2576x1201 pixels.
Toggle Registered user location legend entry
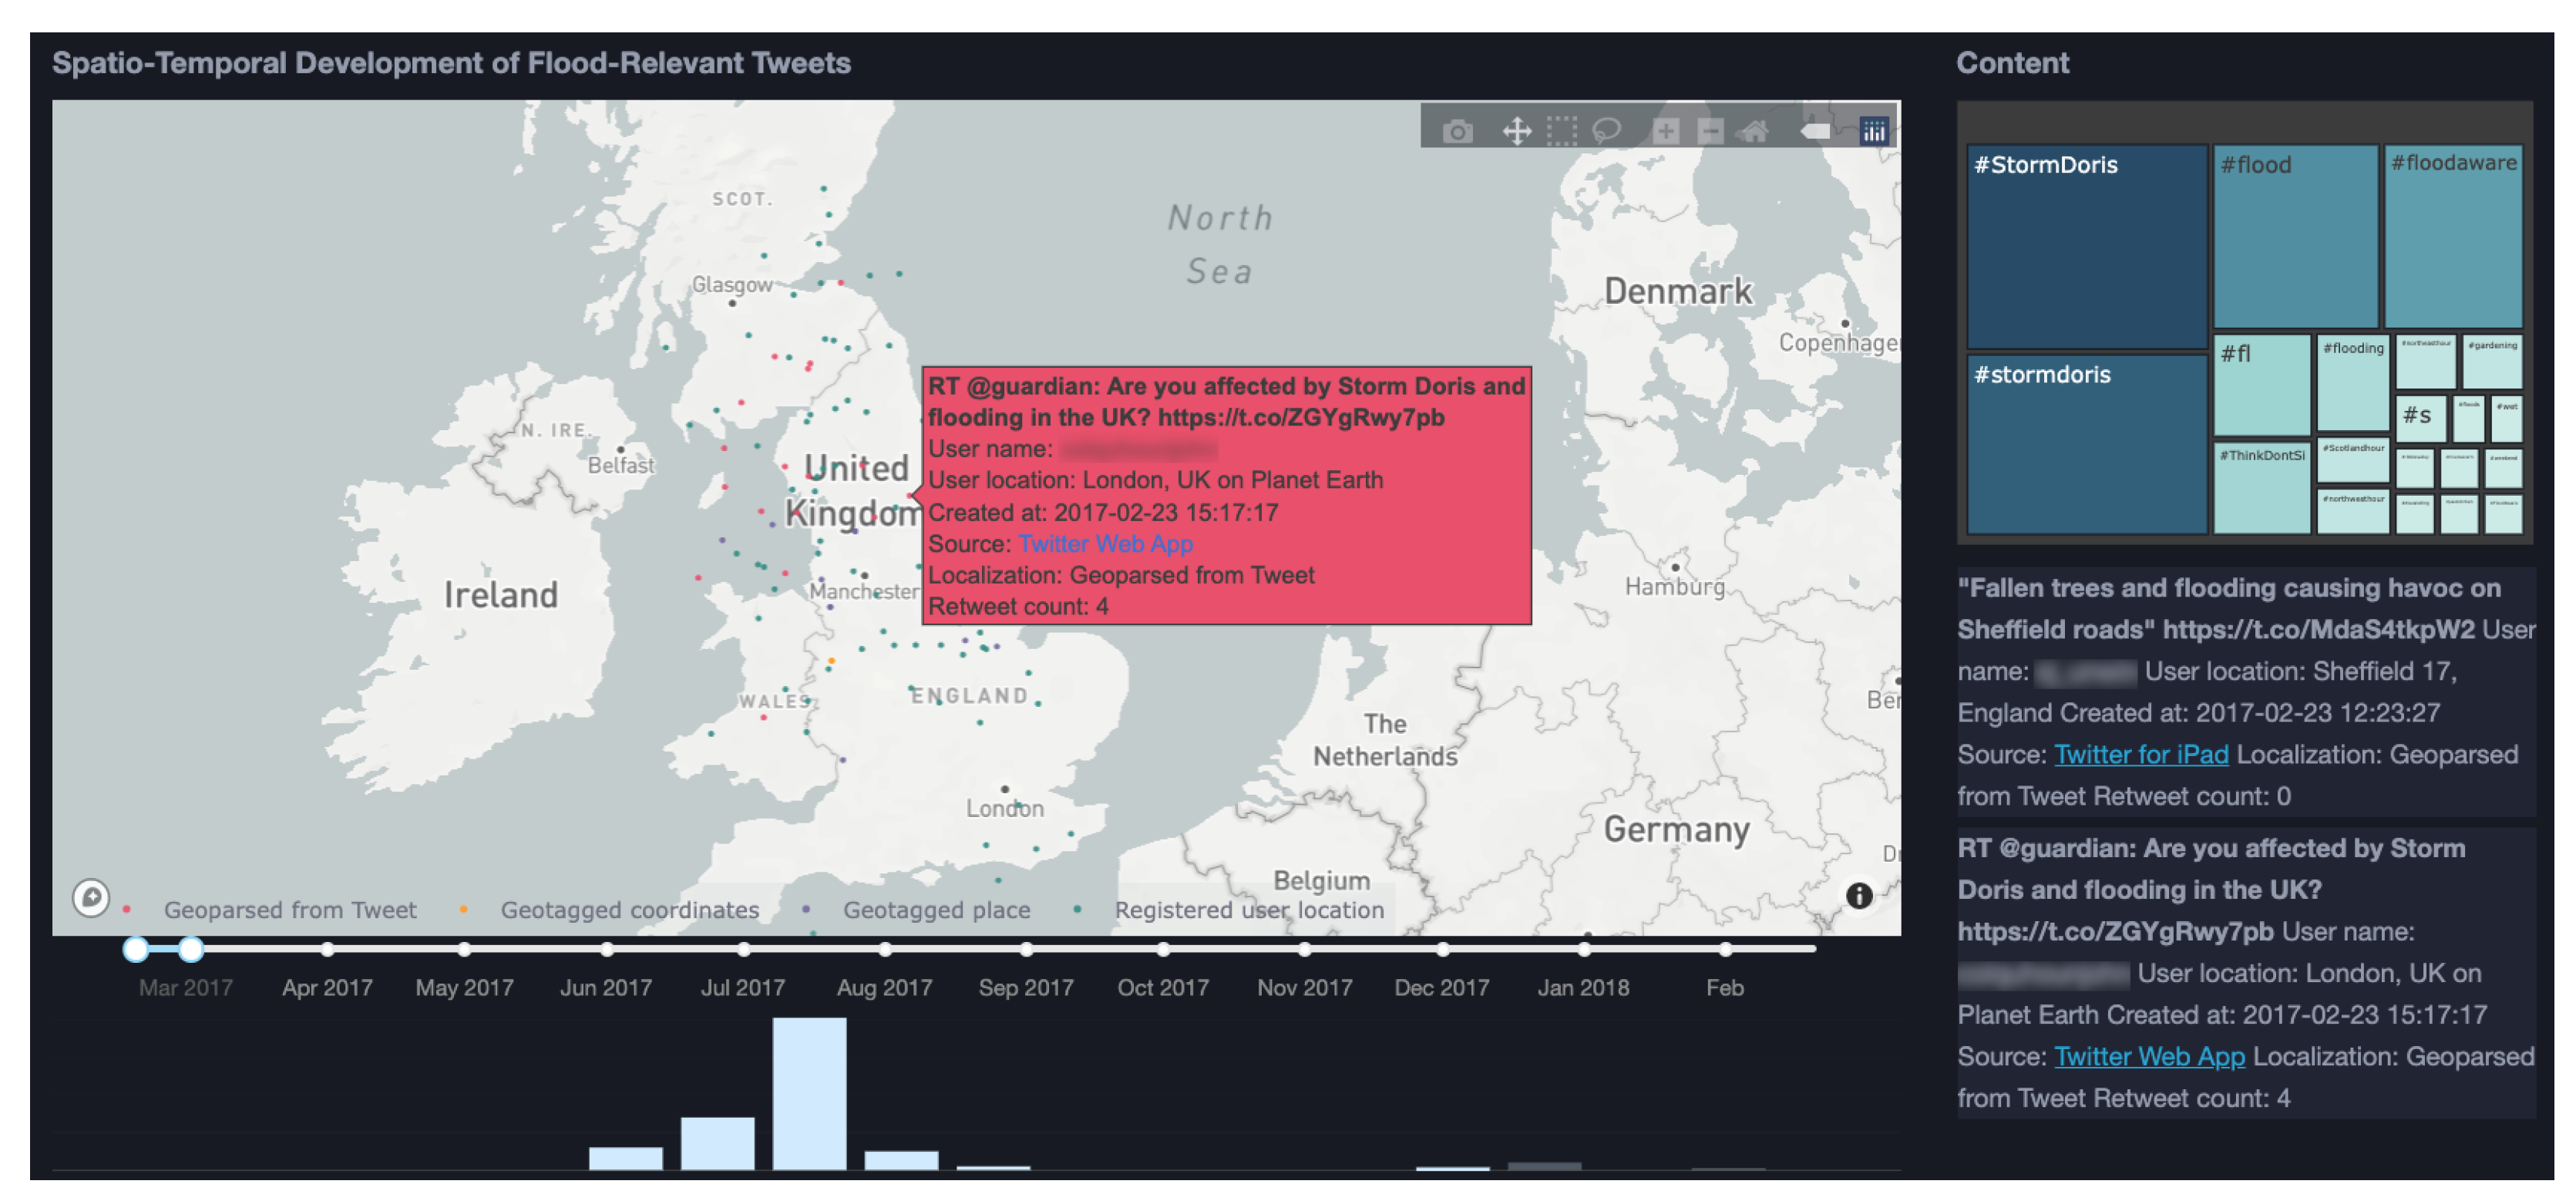coord(1248,910)
